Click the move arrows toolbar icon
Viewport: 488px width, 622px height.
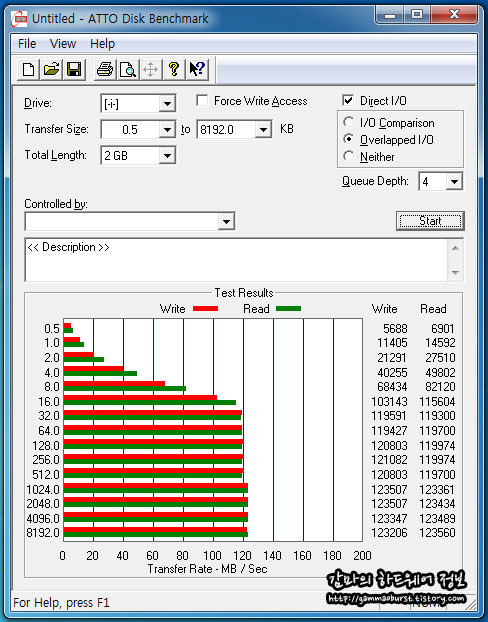pyautogui.click(x=151, y=70)
